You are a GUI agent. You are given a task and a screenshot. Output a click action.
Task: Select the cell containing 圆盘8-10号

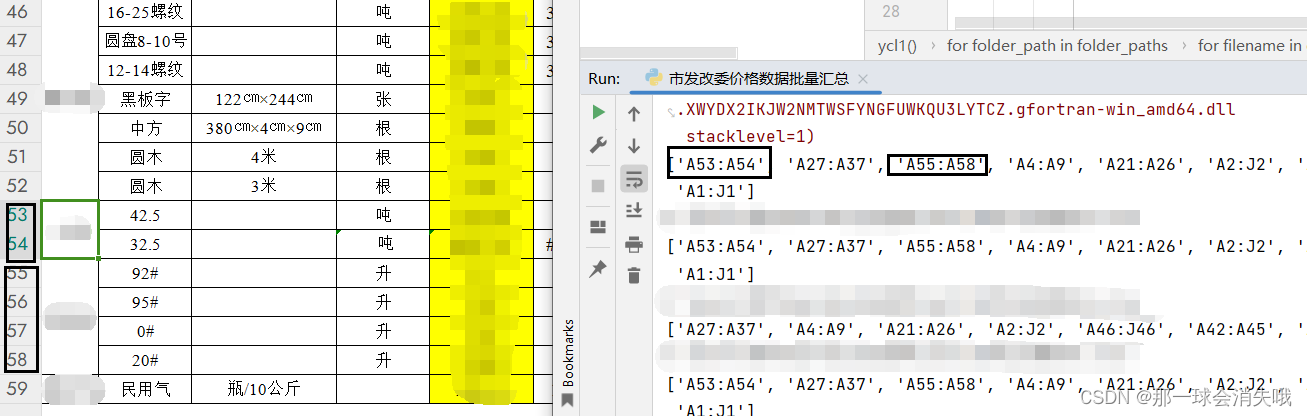[145, 41]
